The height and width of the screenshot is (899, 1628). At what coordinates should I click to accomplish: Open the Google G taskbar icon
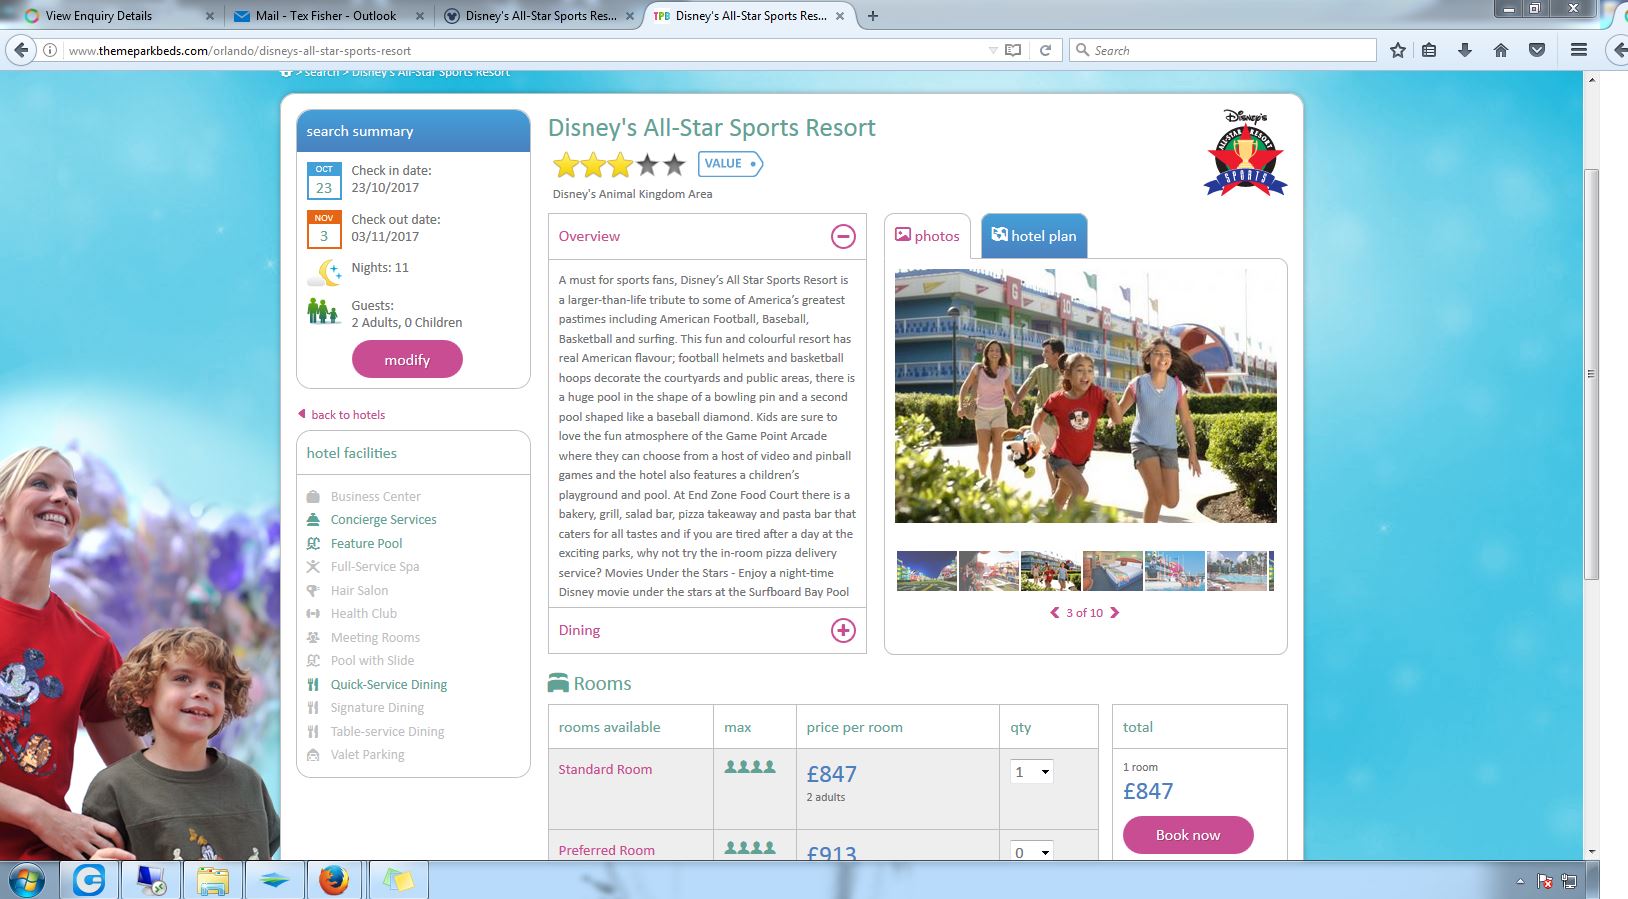[x=89, y=881]
